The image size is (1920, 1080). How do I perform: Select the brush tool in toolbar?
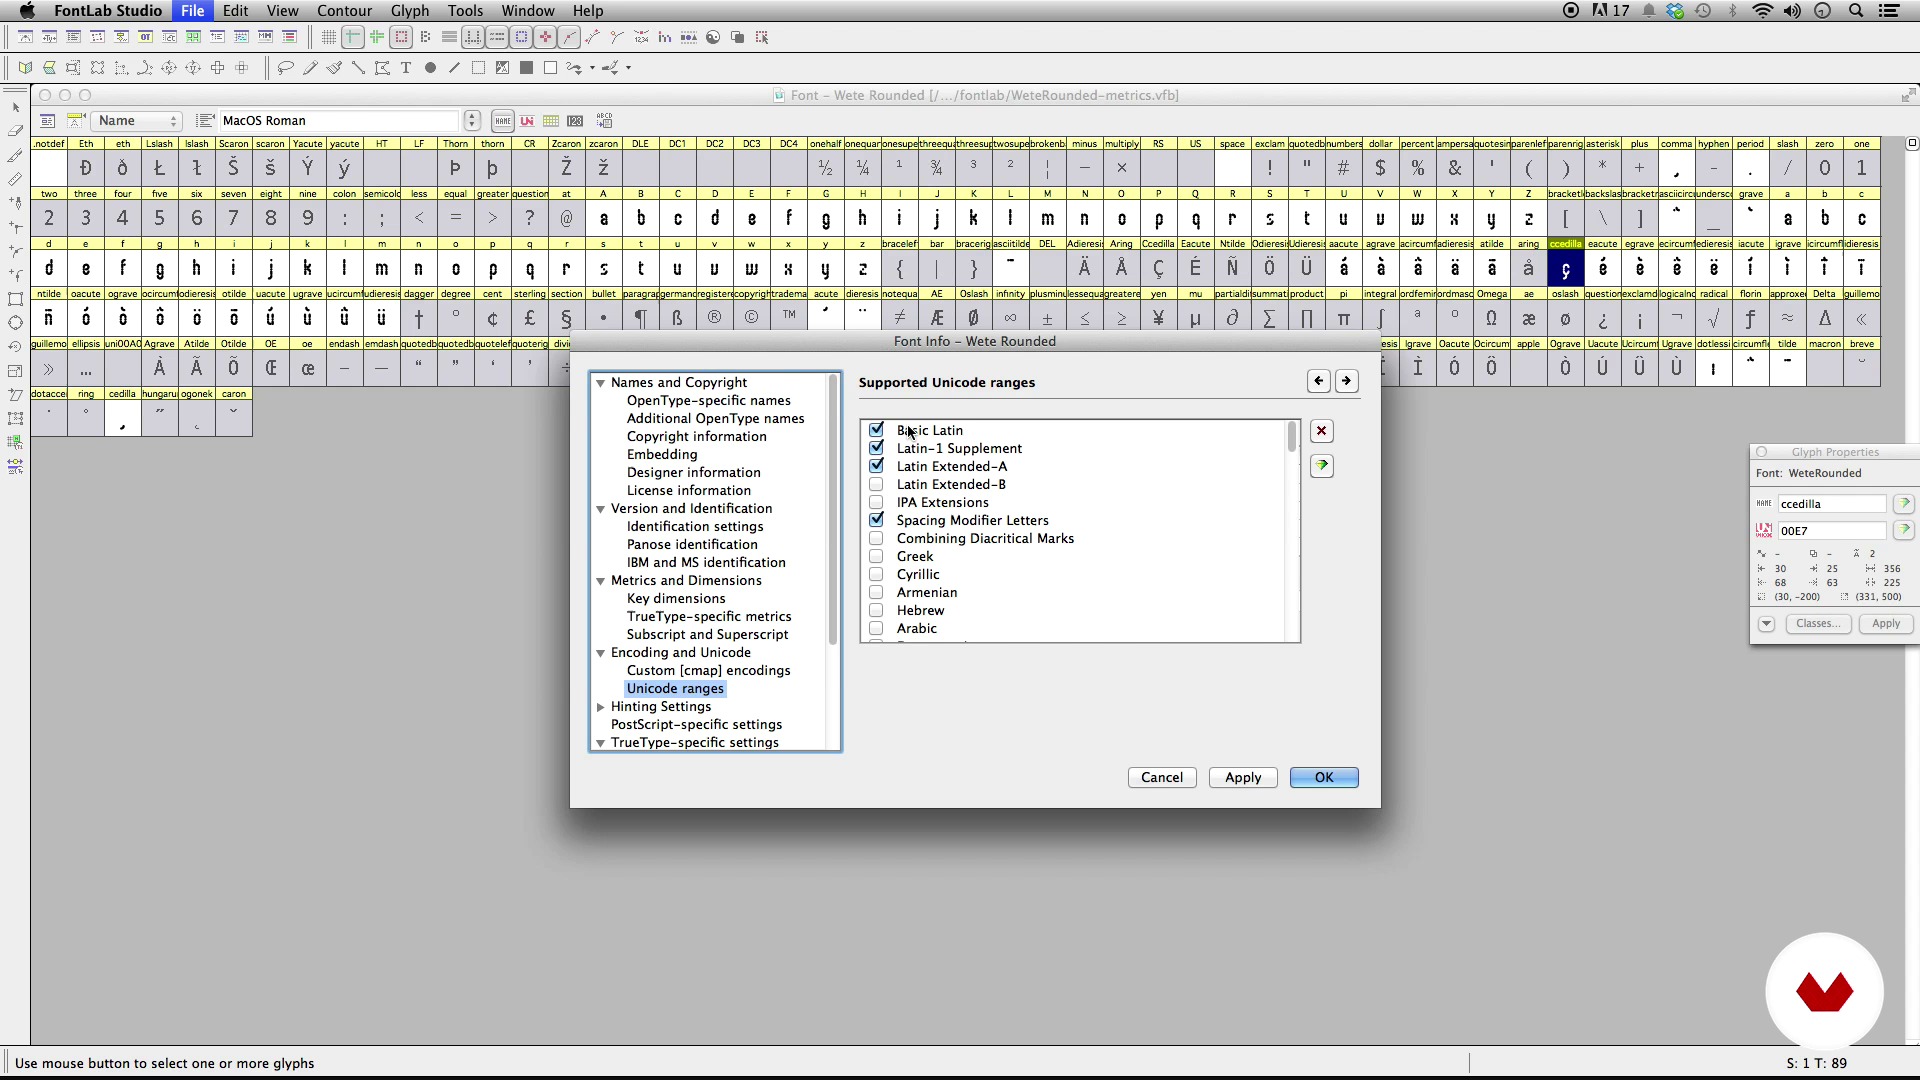pos(334,68)
